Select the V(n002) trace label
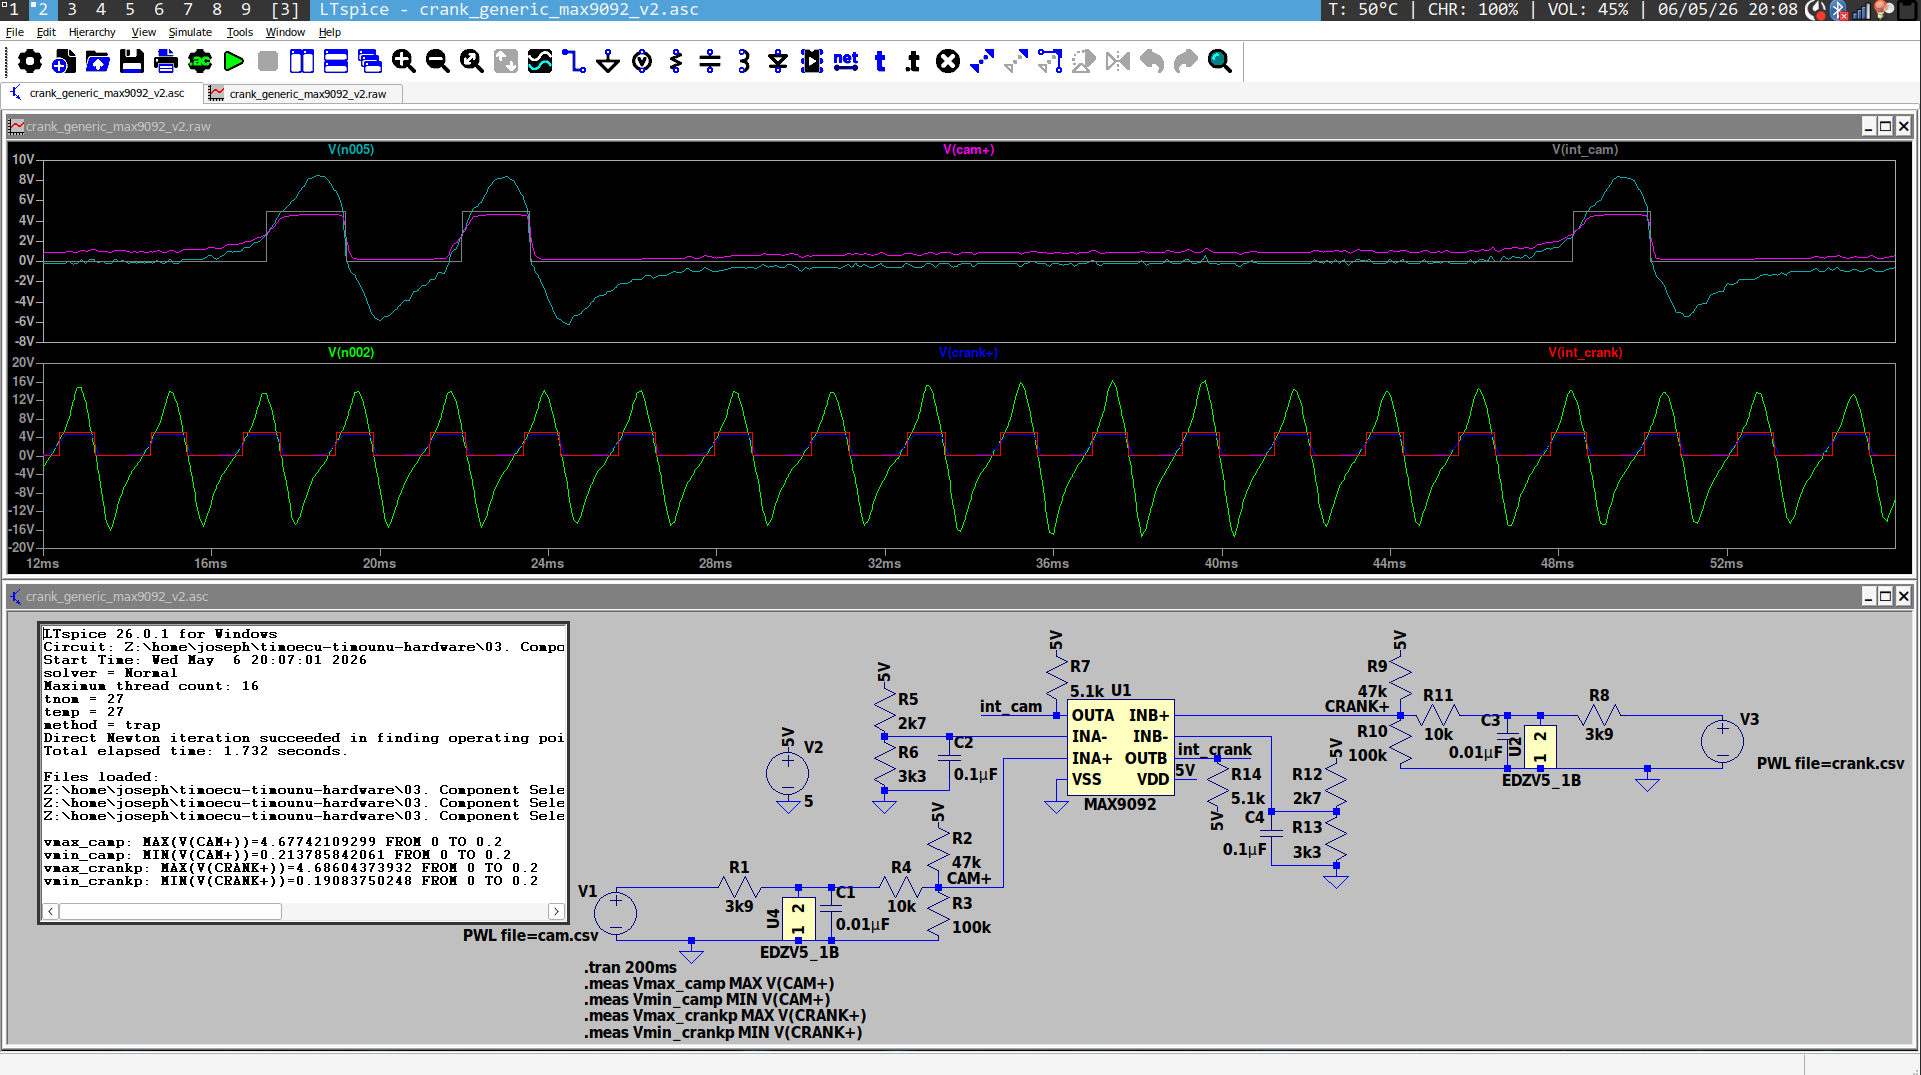 pyautogui.click(x=351, y=353)
